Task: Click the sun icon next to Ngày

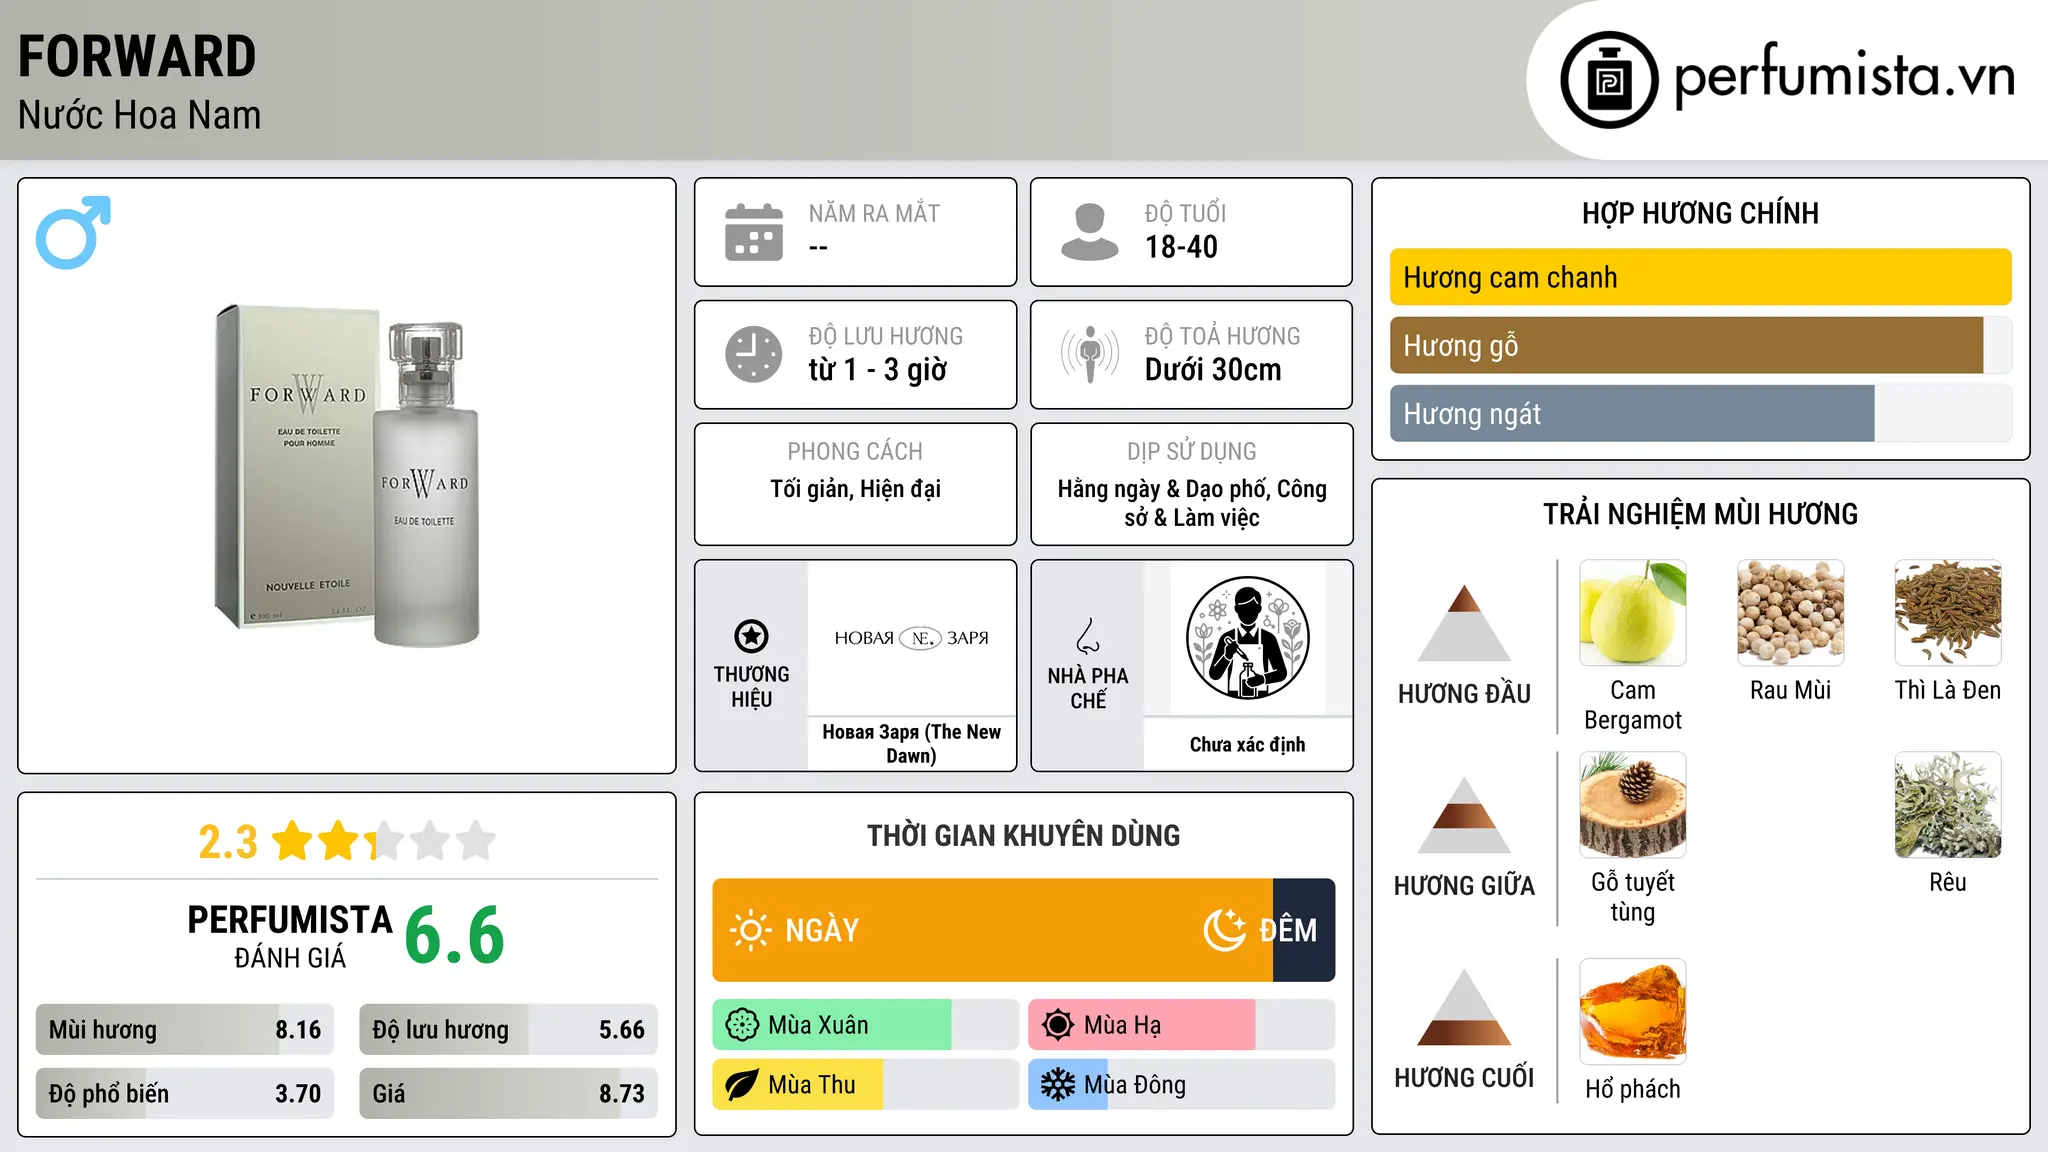Action: point(750,930)
